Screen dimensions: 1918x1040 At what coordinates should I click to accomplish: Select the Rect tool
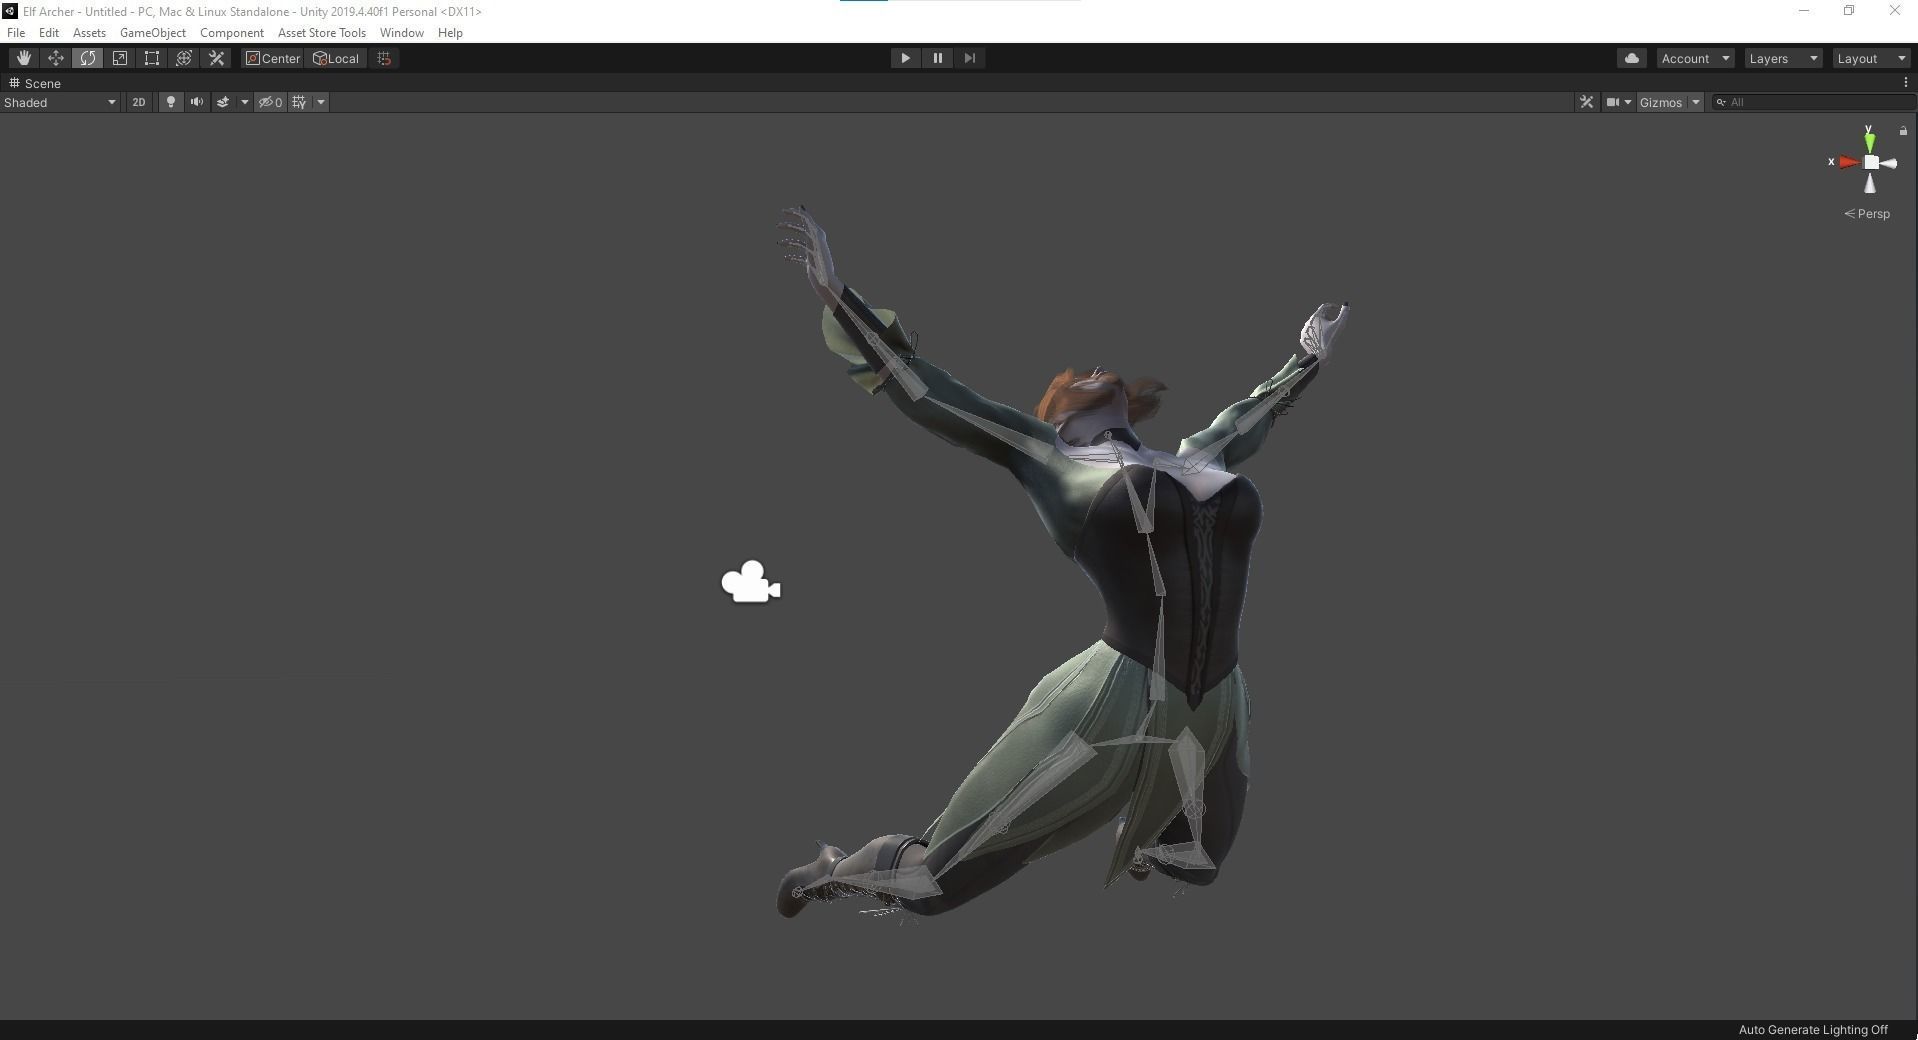pos(151,58)
